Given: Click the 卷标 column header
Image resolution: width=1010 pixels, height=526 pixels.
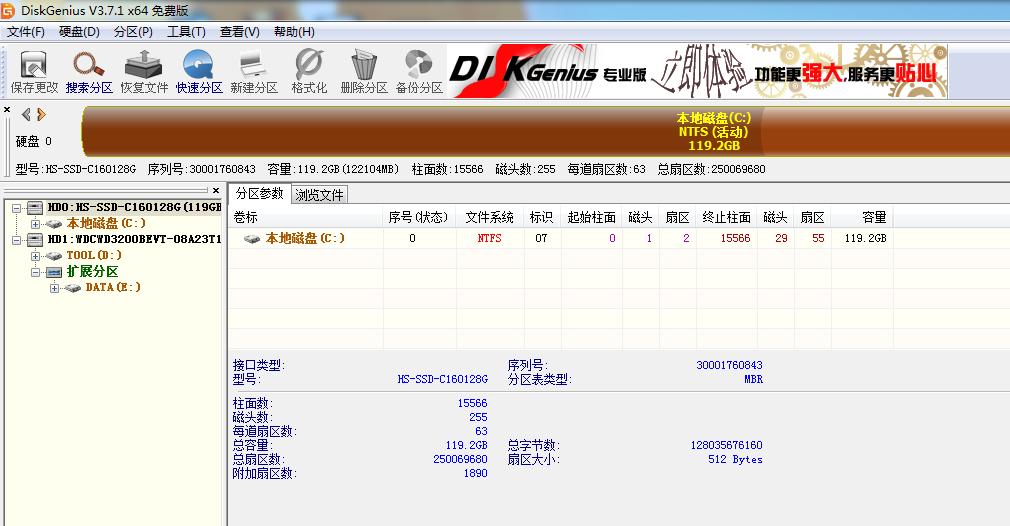Looking at the screenshot, I should click(x=306, y=218).
